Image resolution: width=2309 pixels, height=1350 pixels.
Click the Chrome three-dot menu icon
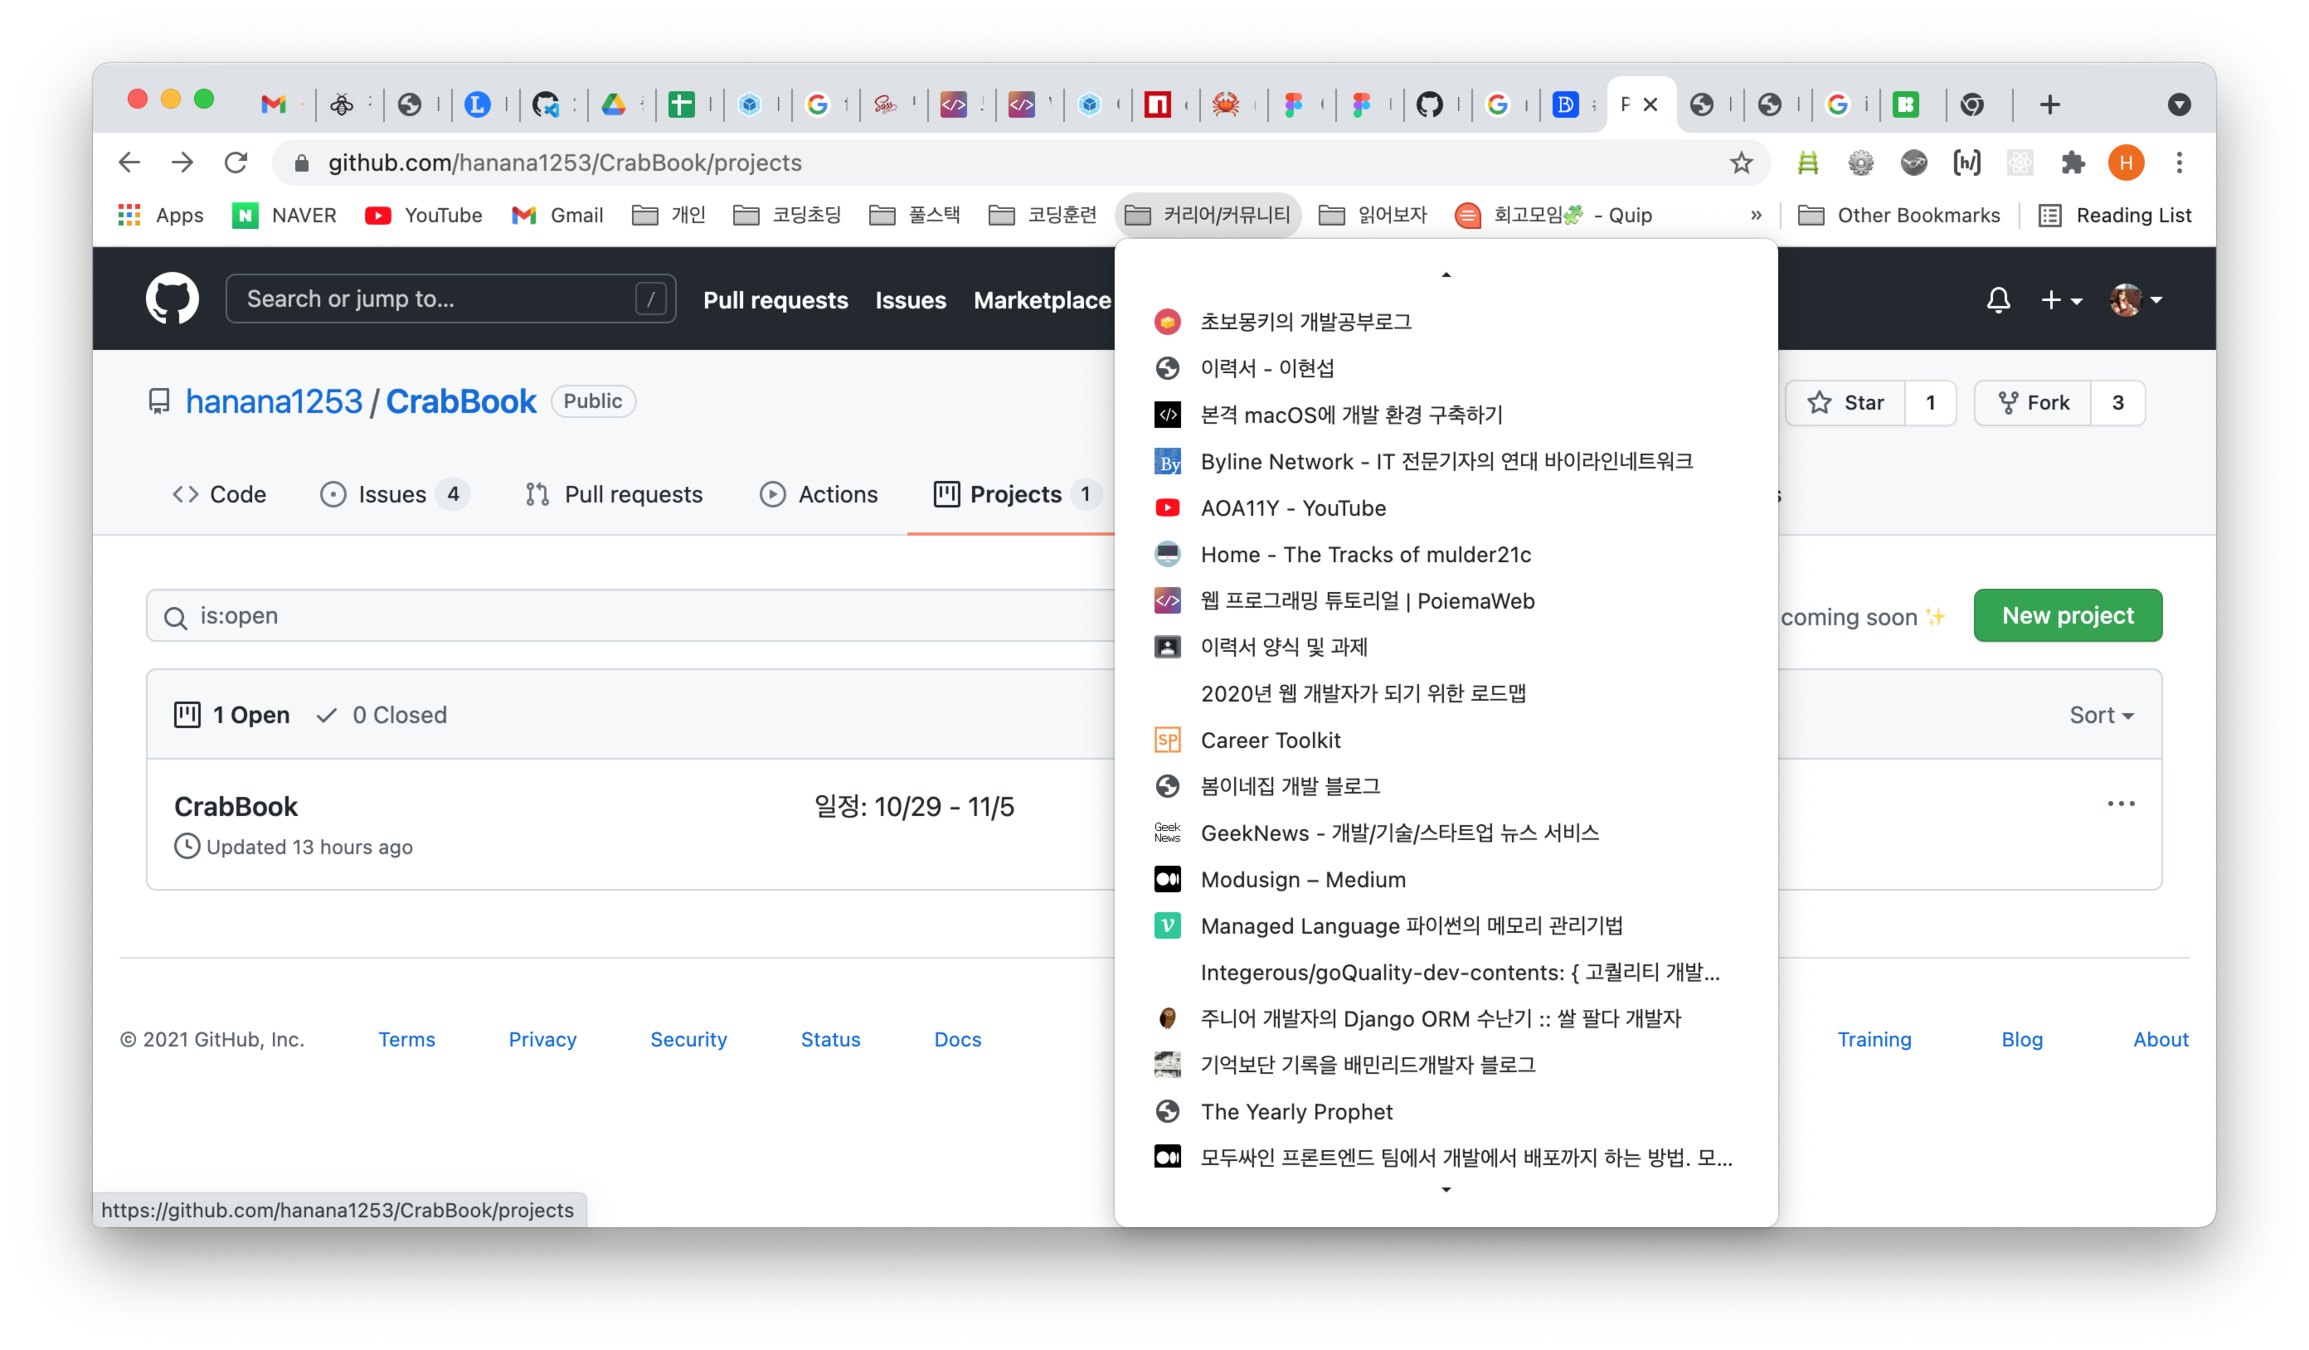click(2179, 163)
